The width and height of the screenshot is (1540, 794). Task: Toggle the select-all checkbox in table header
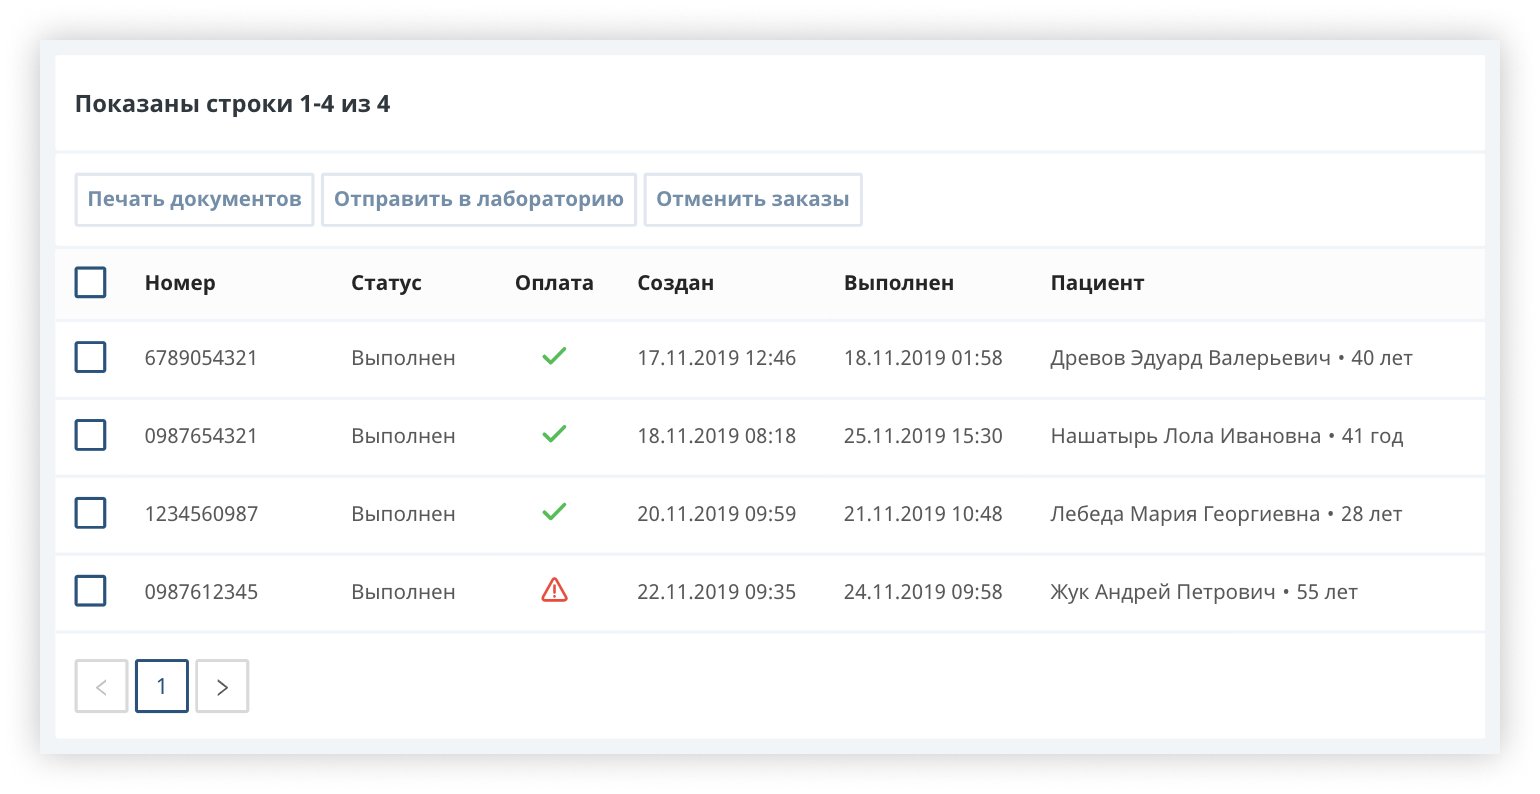91,283
